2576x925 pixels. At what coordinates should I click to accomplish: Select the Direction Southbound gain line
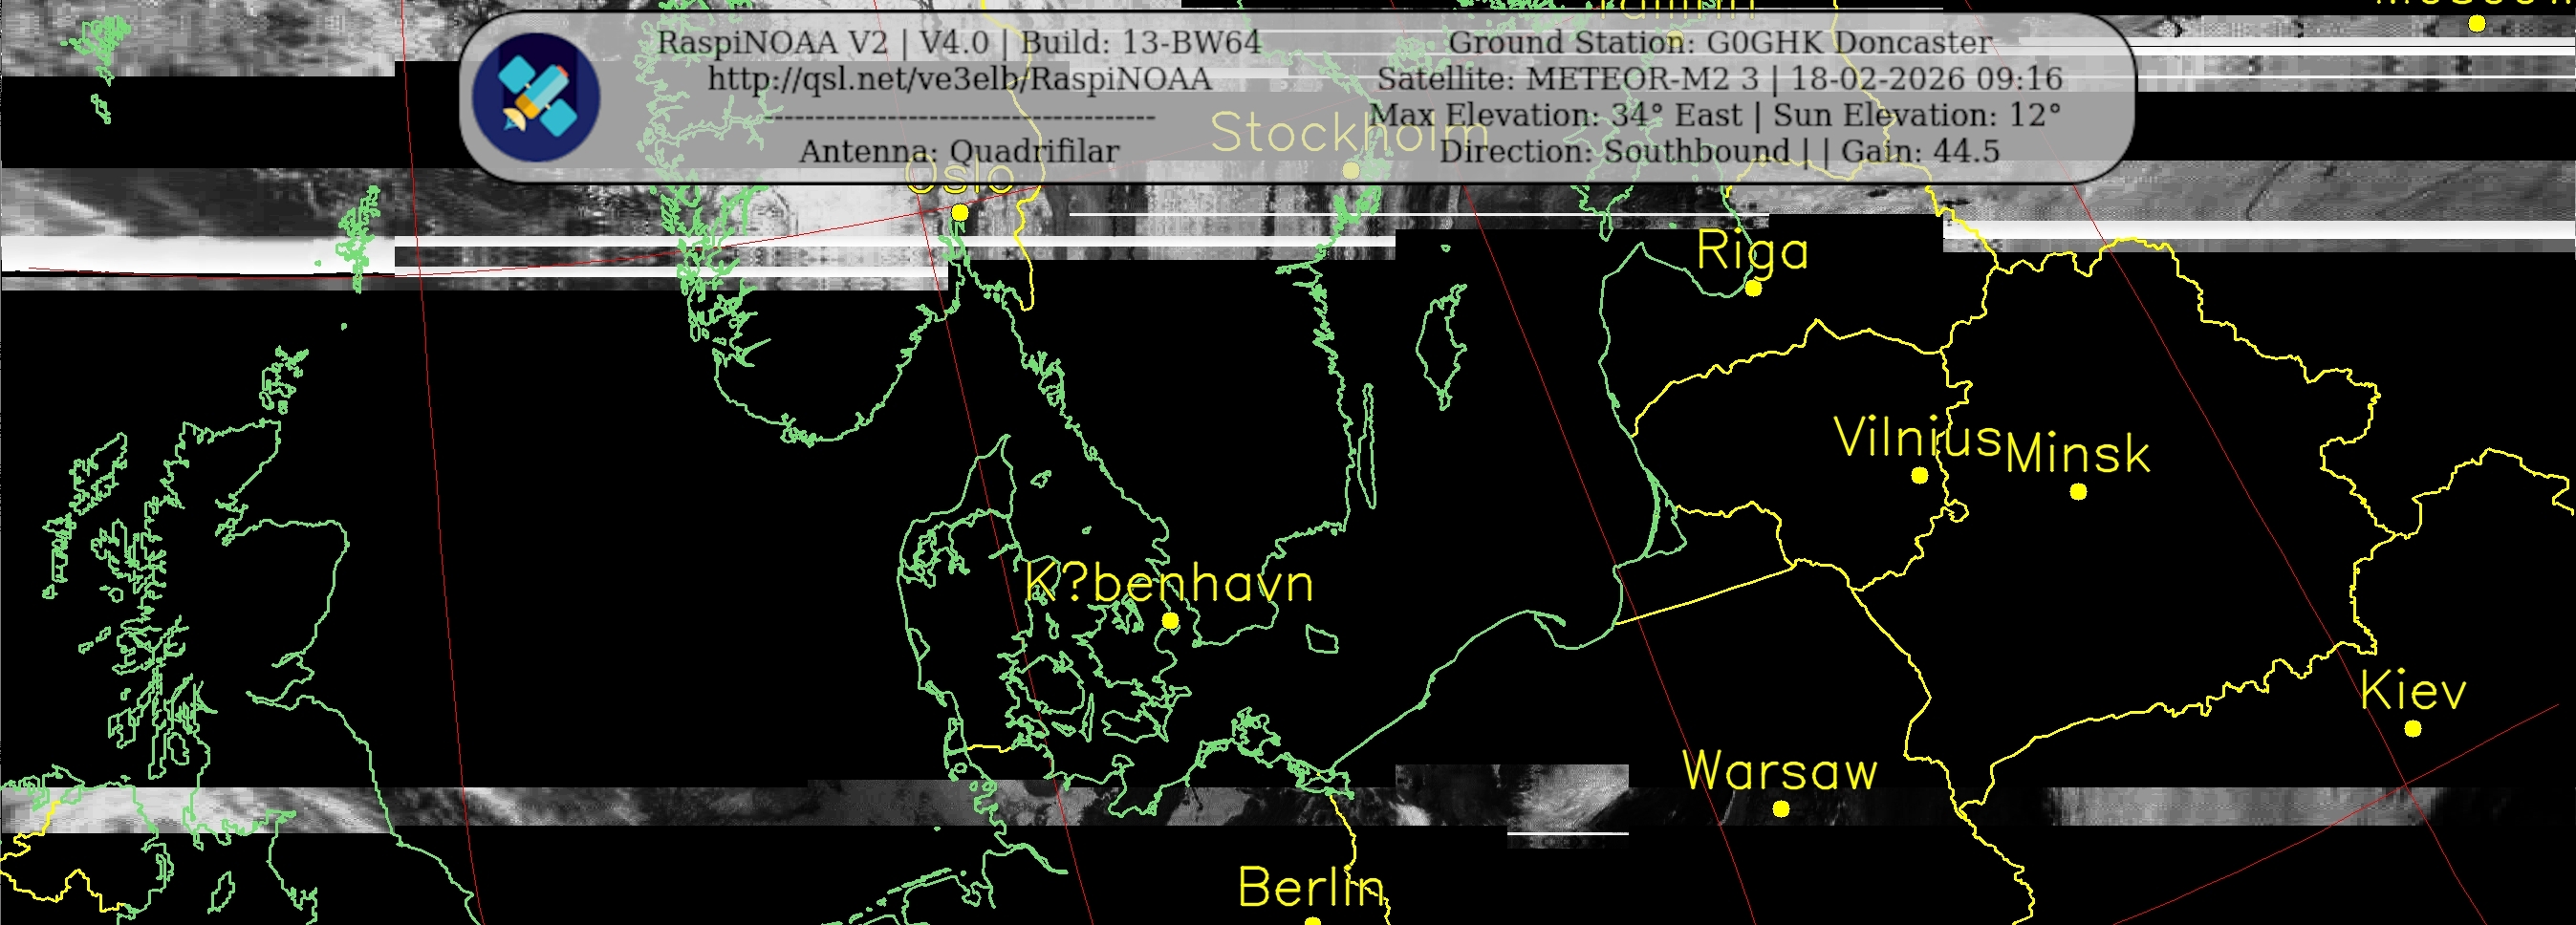[1720, 152]
